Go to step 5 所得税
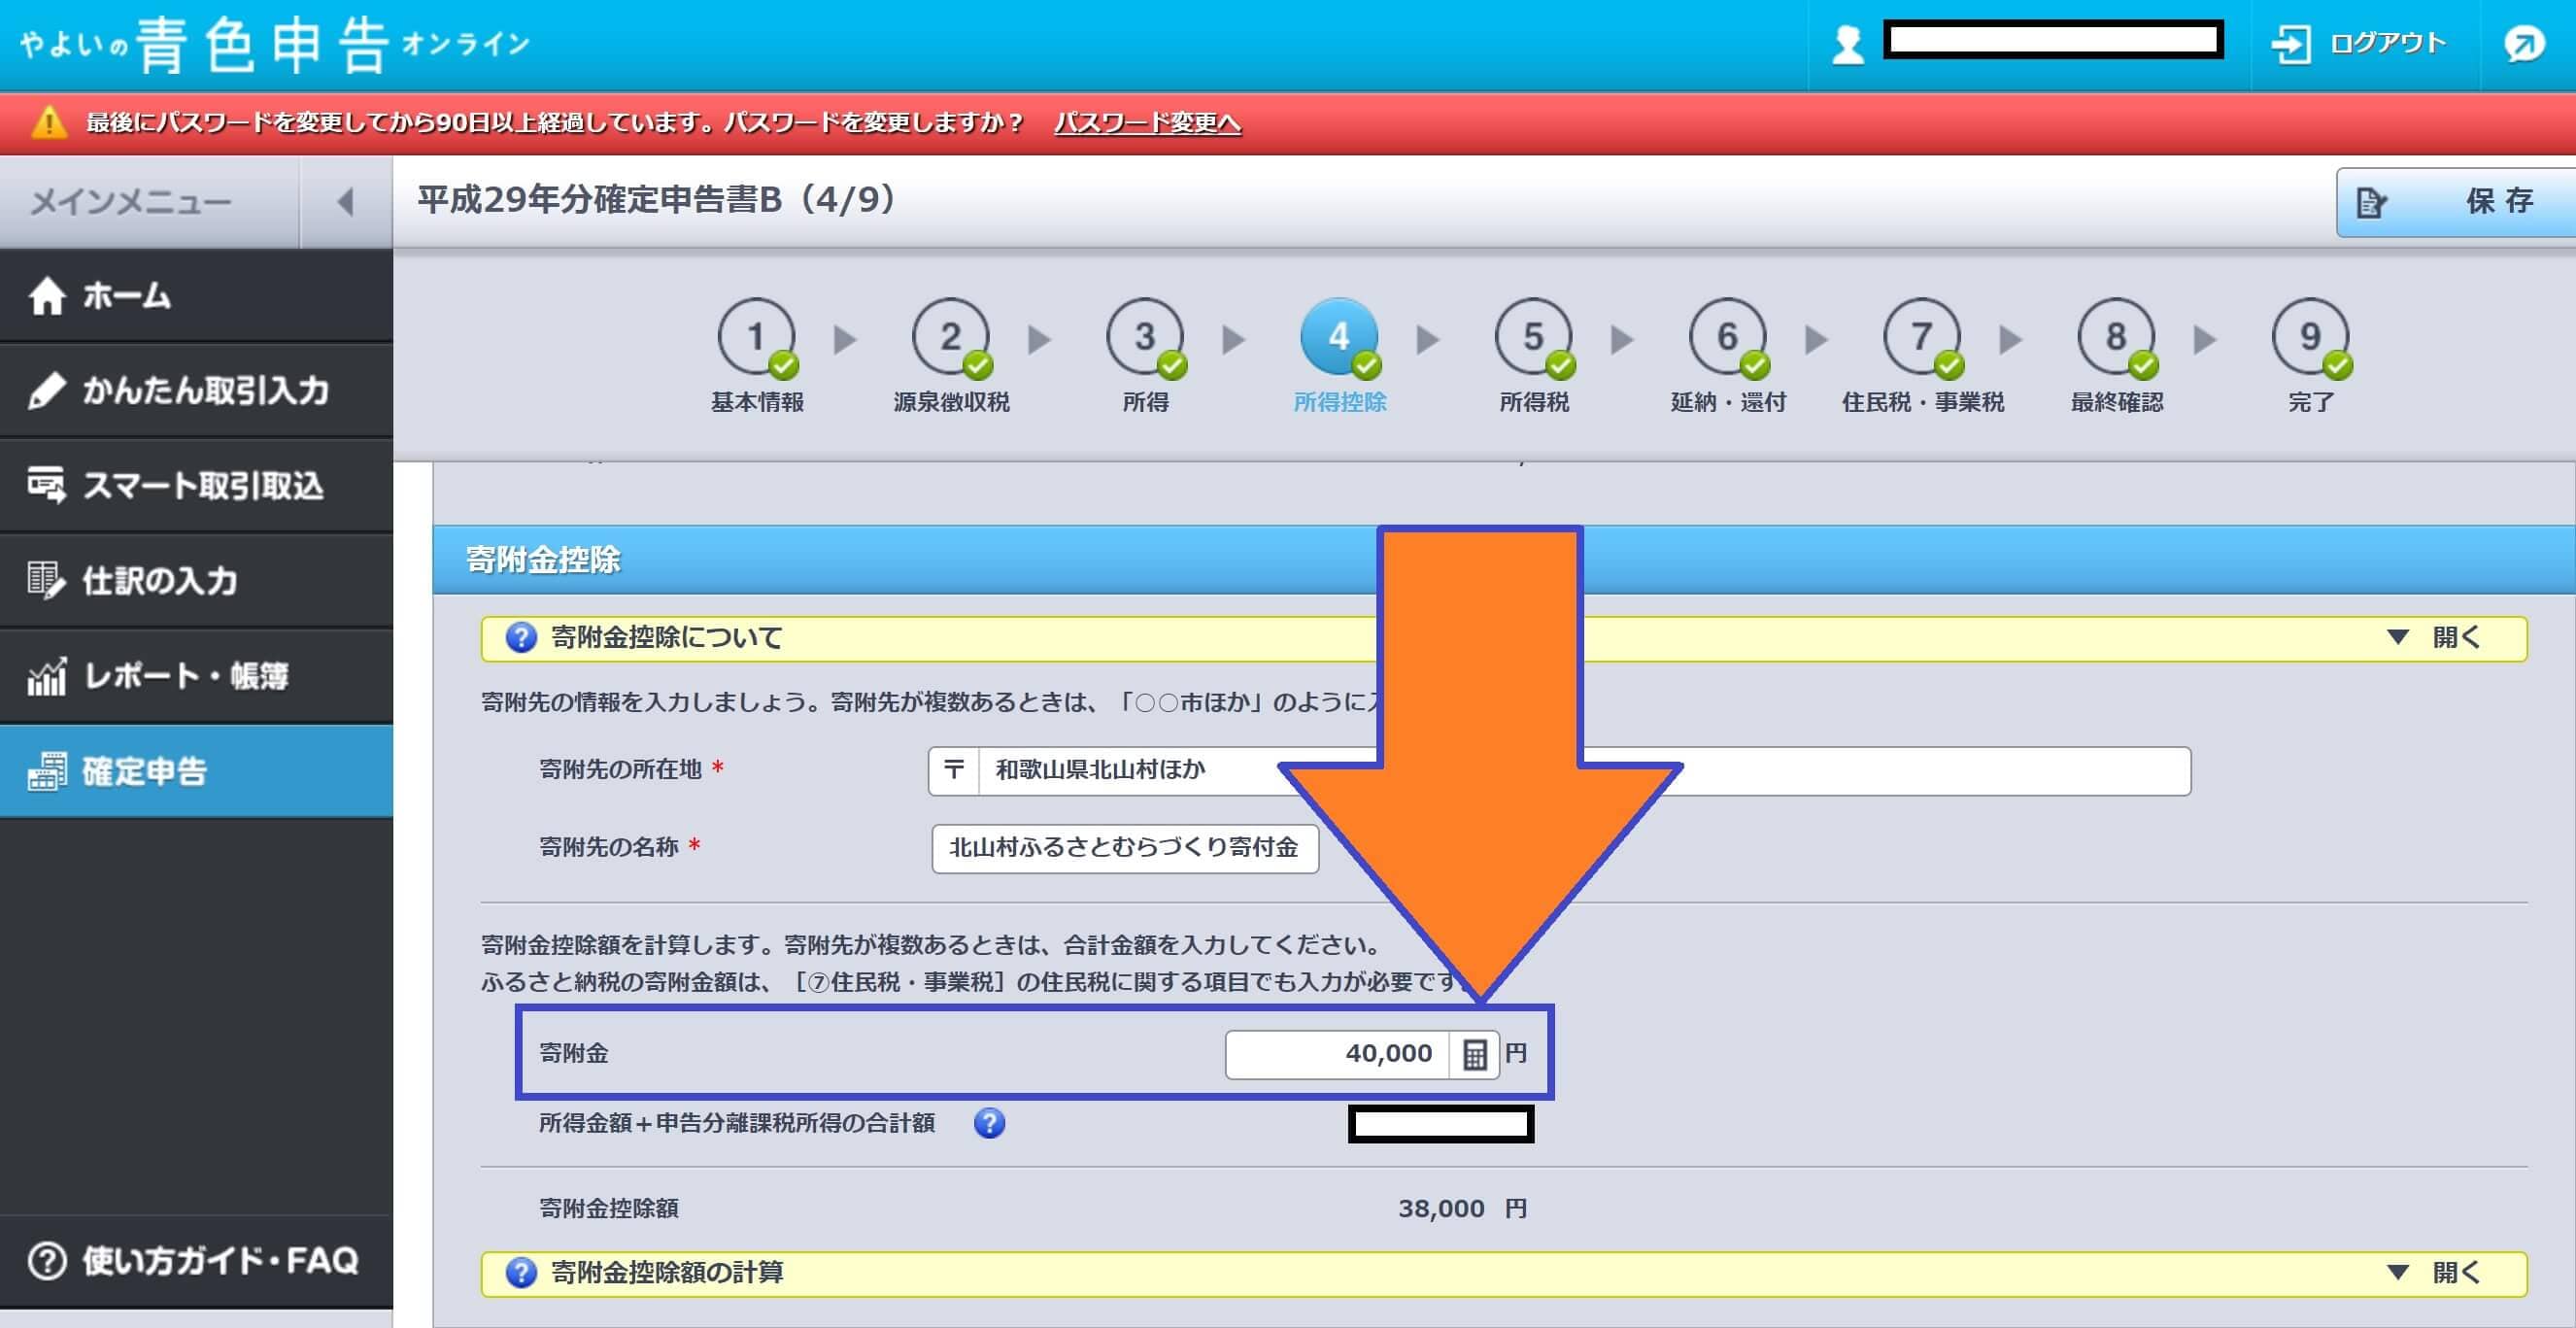Image resolution: width=2576 pixels, height=1328 pixels. pyautogui.click(x=1533, y=356)
